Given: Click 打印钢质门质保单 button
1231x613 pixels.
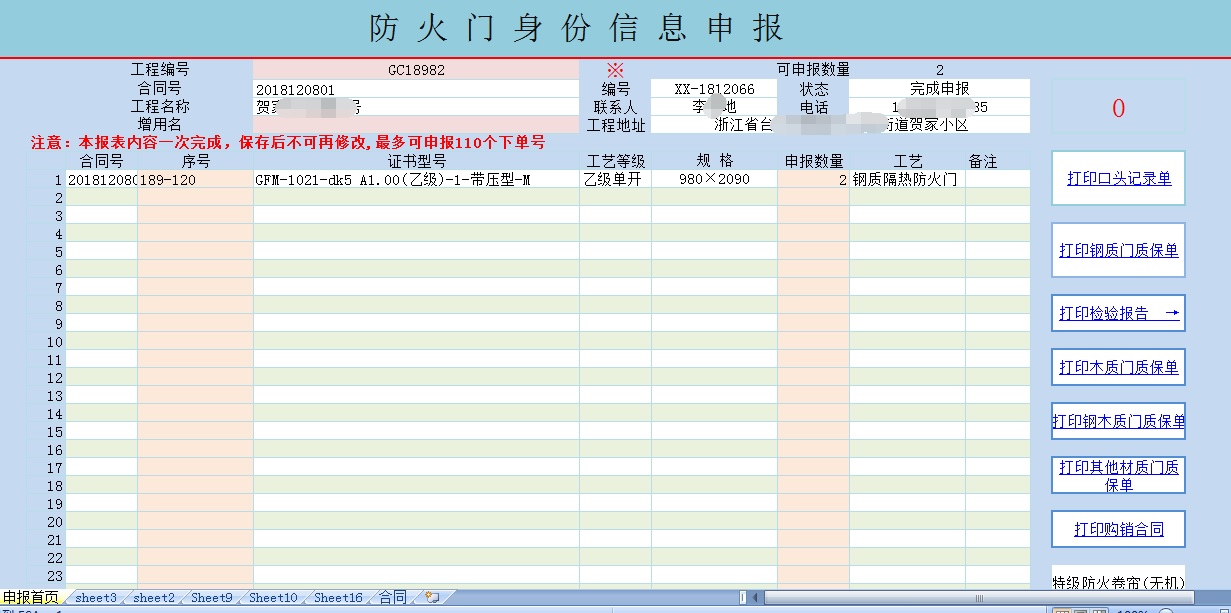Looking at the screenshot, I should (x=1118, y=251).
